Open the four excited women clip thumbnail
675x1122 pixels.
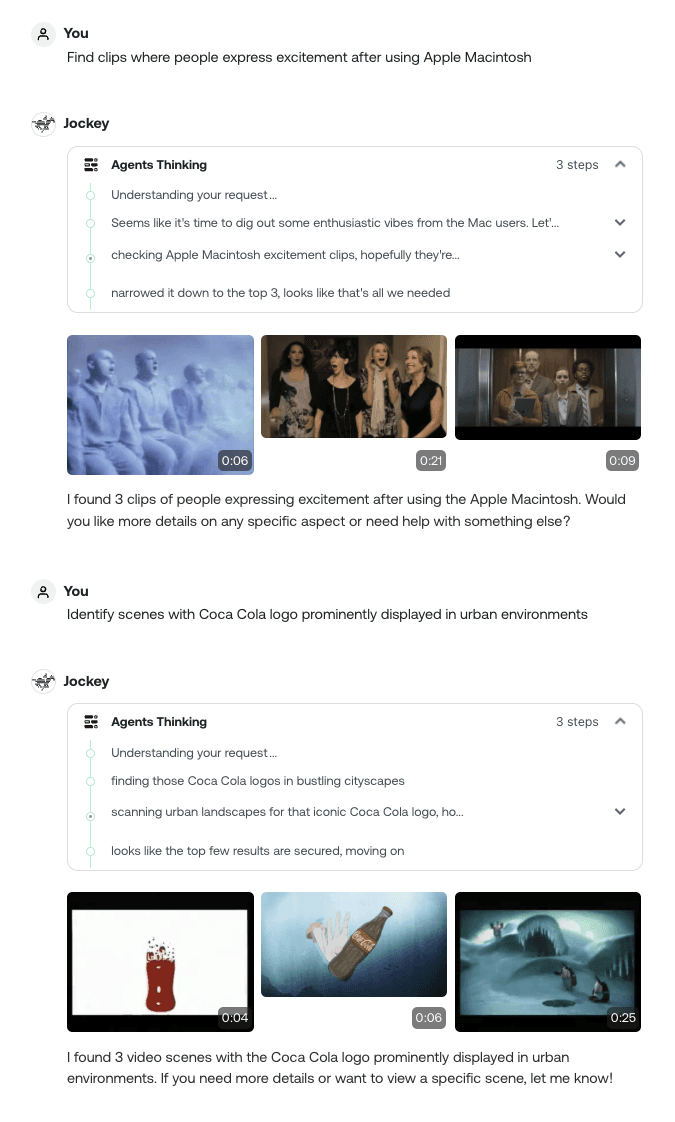tap(354, 386)
